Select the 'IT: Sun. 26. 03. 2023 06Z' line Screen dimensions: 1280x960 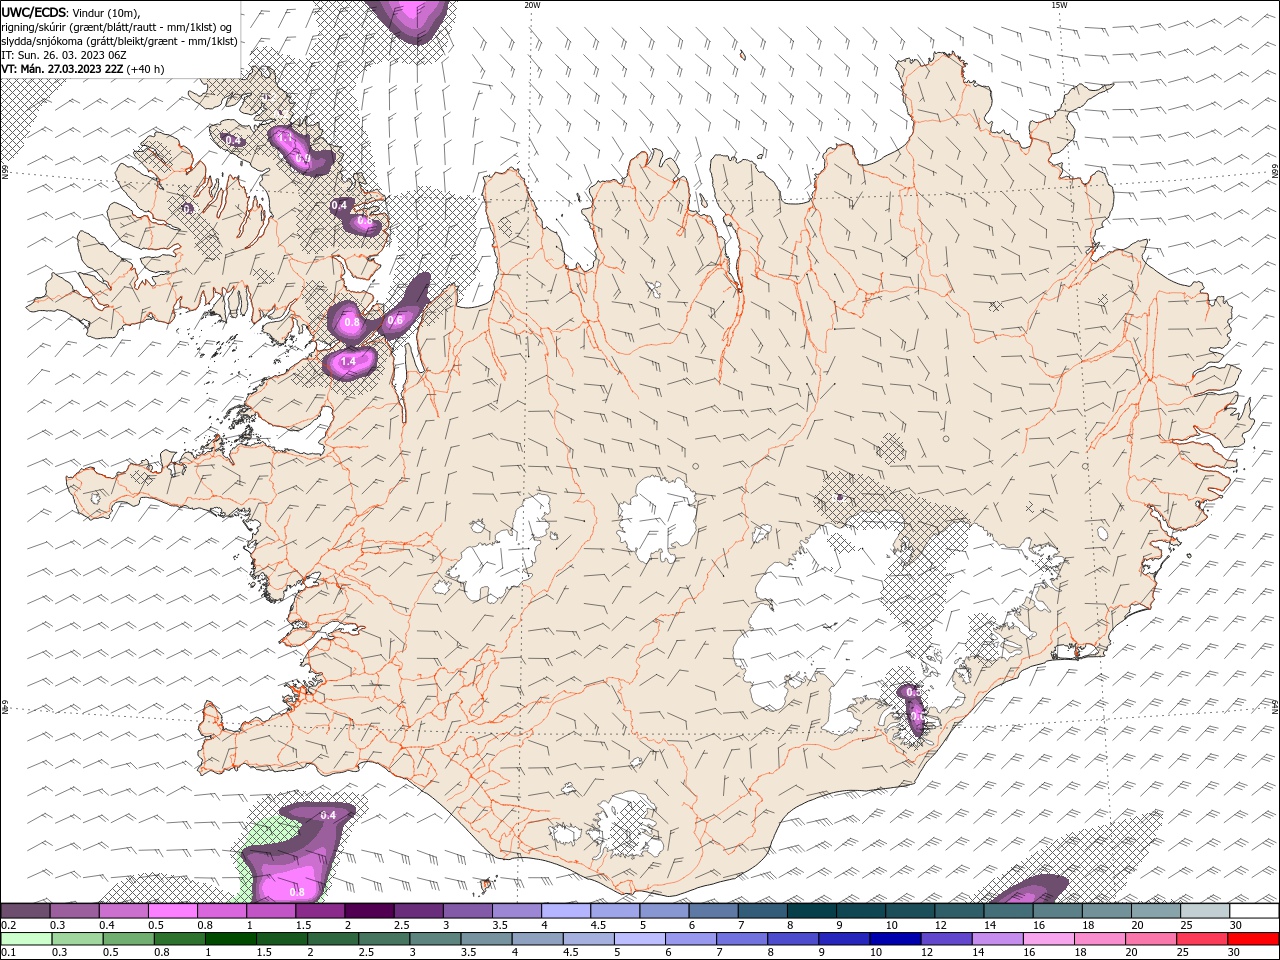click(65, 55)
